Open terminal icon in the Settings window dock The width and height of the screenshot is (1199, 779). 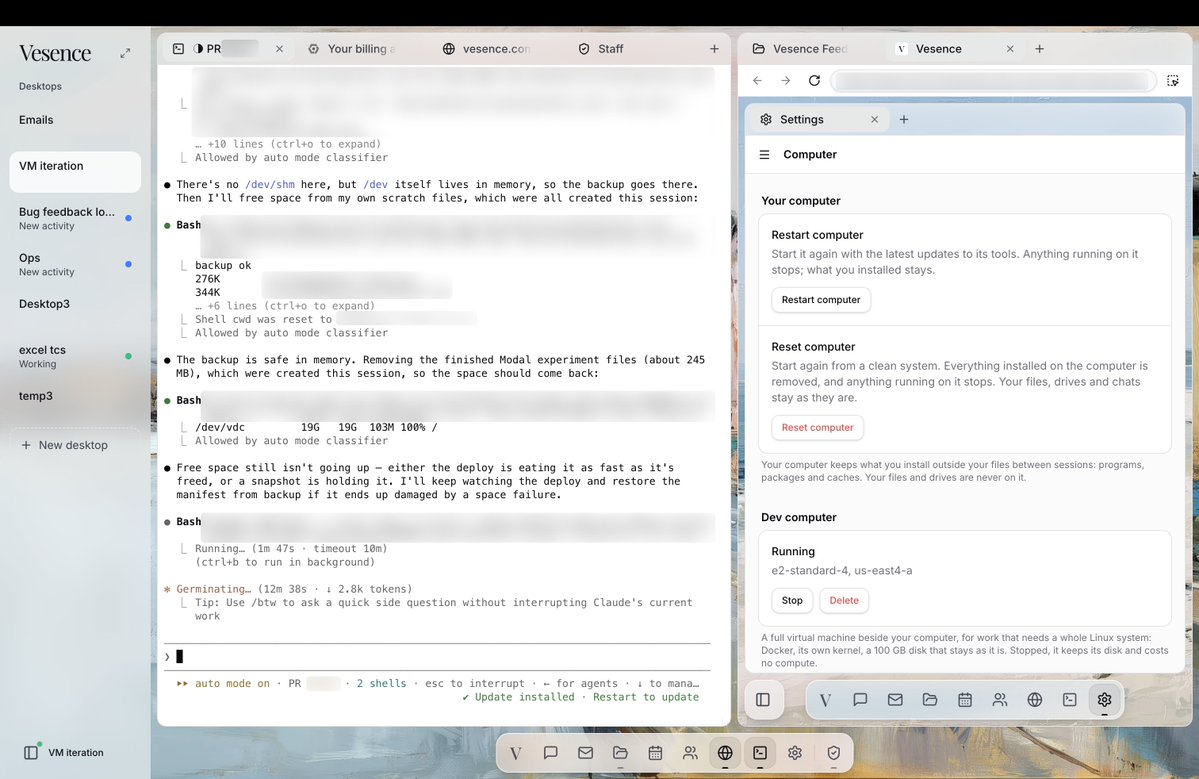coord(1070,699)
